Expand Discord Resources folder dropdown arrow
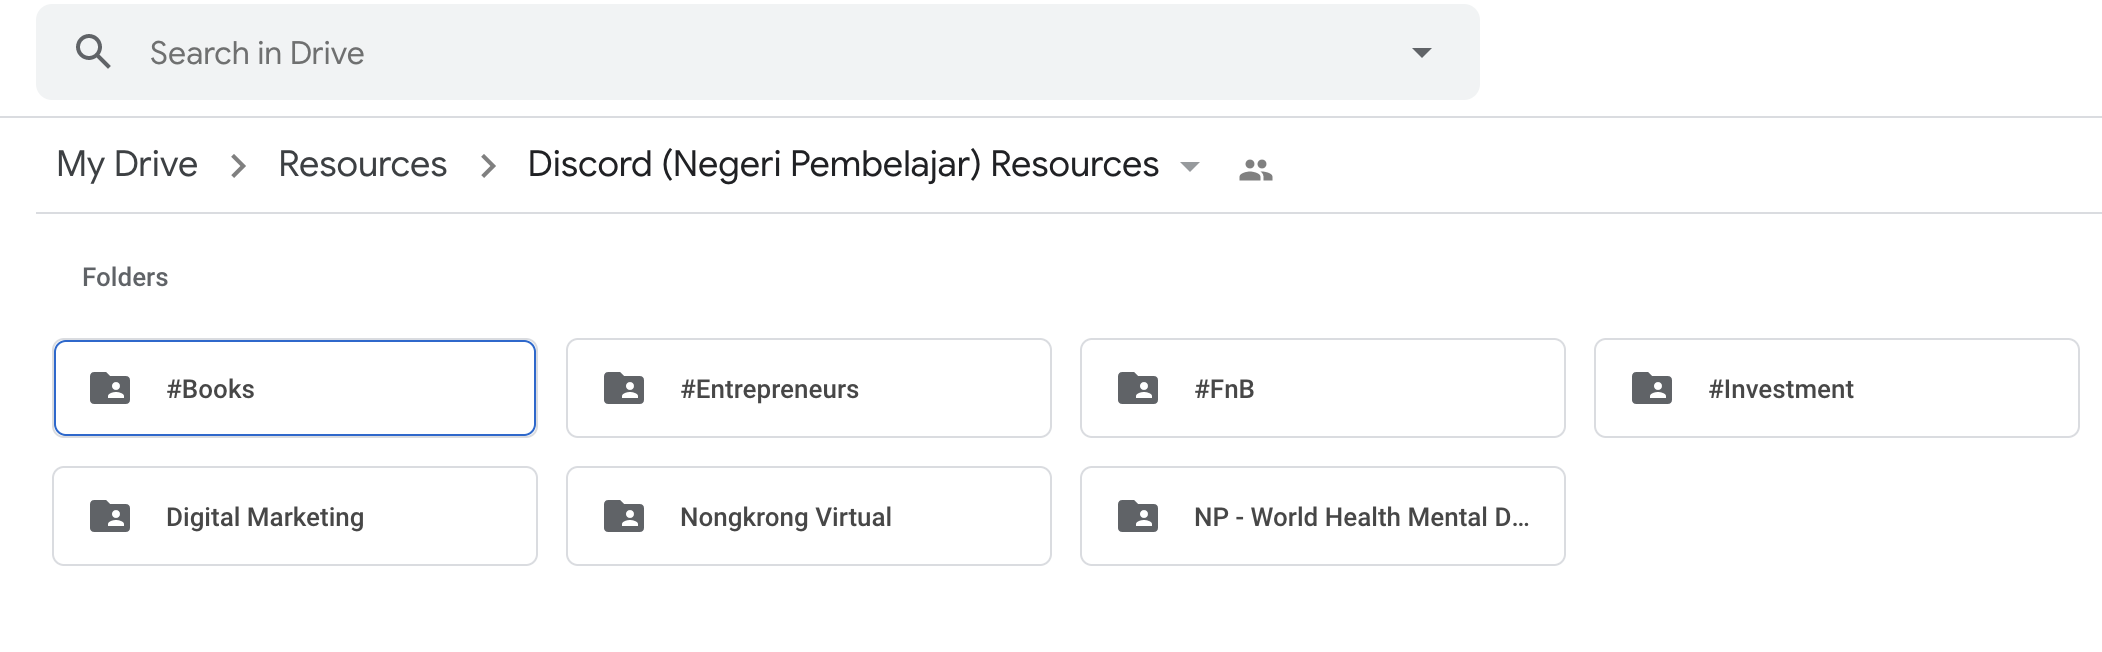 (1190, 167)
